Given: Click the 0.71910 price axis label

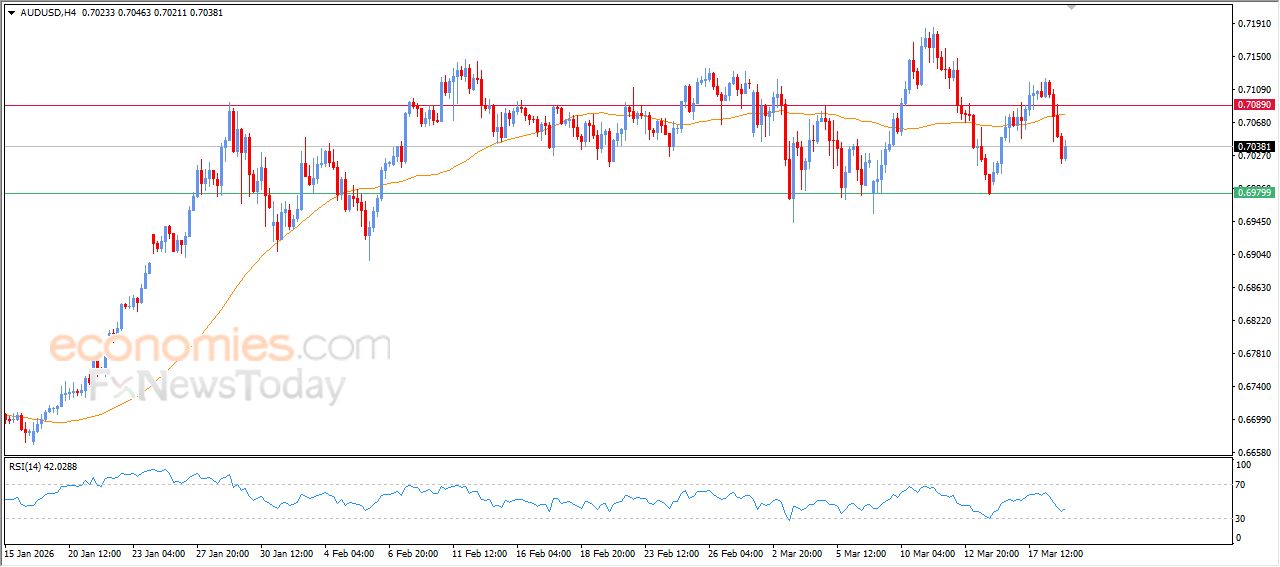Looking at the screenshot, I should click(x=1254, y=23).
